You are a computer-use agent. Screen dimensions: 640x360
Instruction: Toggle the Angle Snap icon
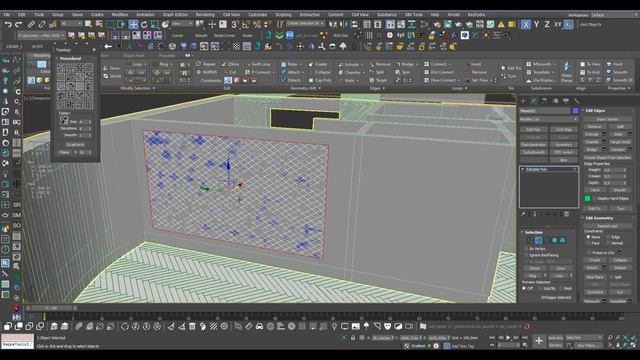click(246, 24)
